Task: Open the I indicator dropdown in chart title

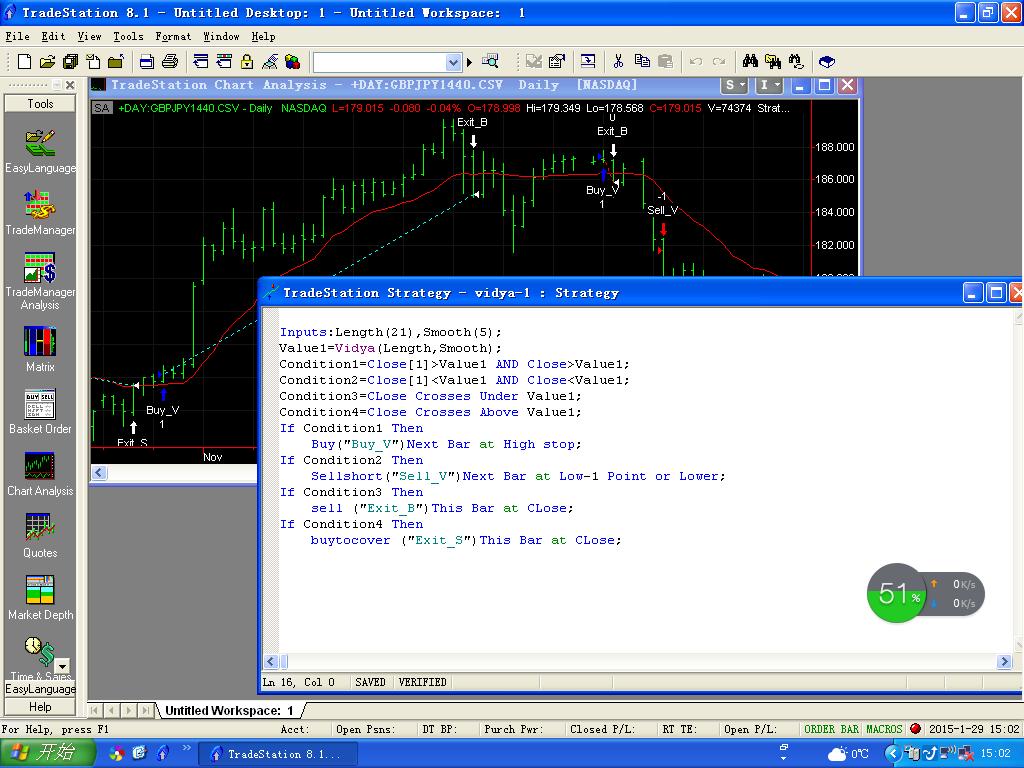Action: coord(769,85)
